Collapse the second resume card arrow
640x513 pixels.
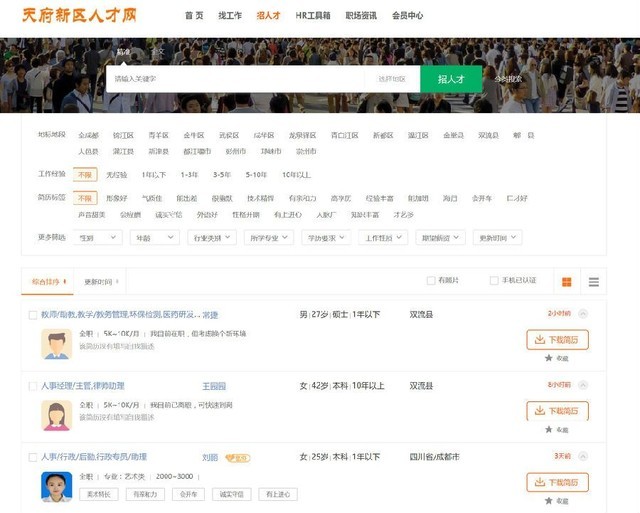pos(583,385)
